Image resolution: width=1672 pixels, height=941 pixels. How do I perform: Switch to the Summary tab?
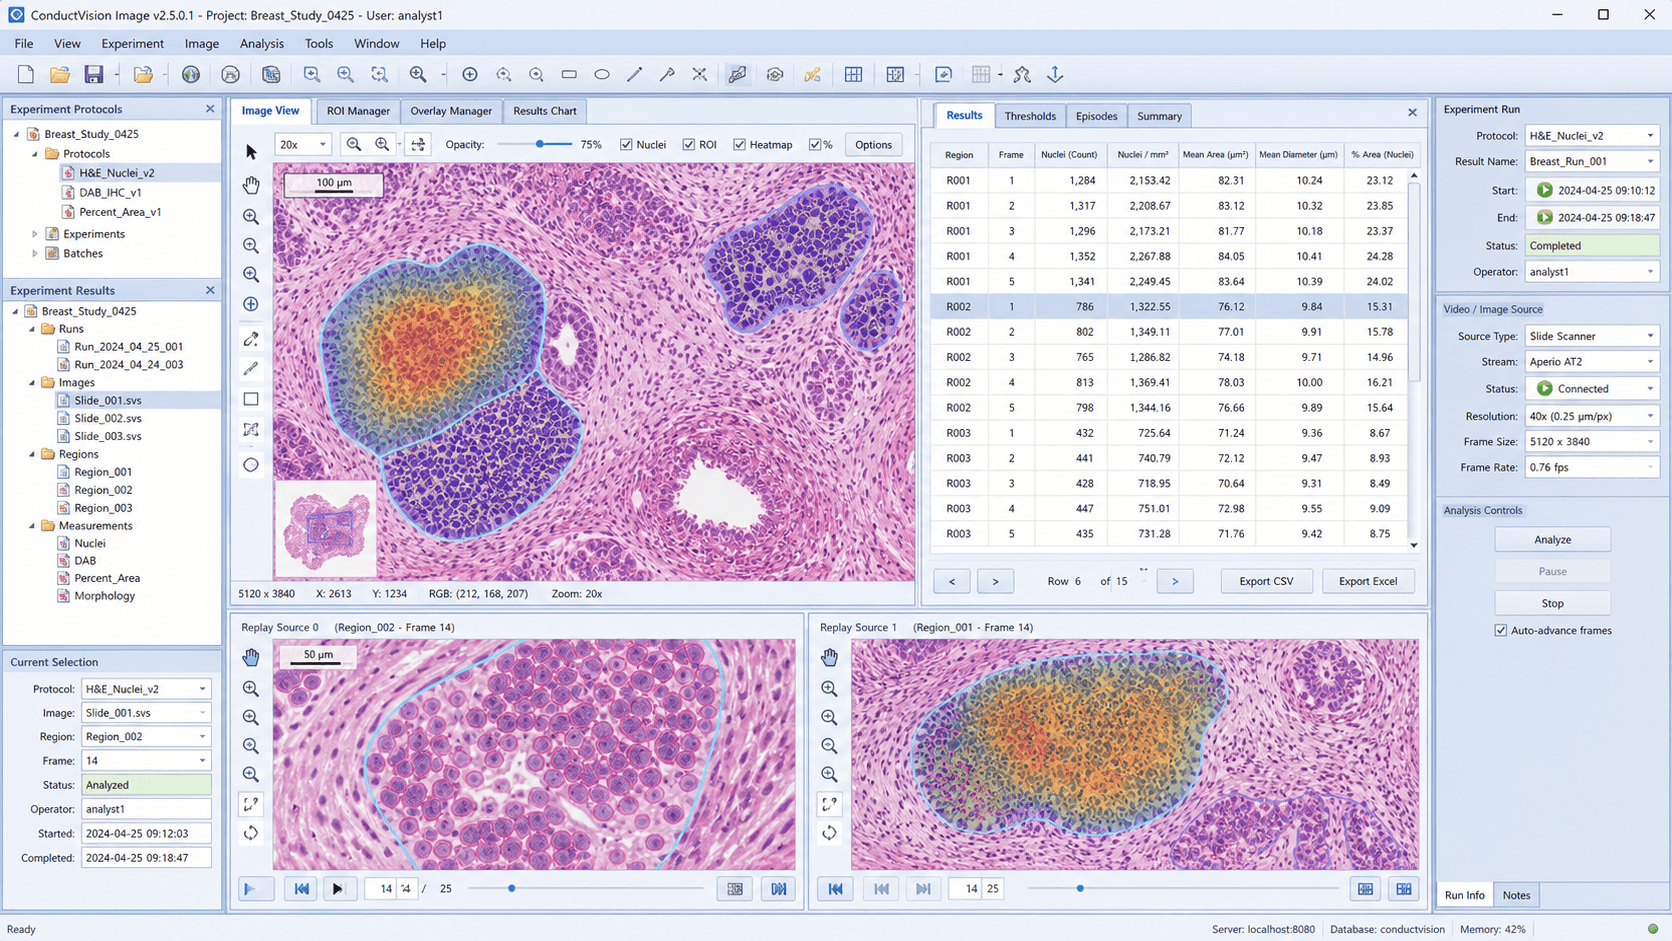point(1159,116)
